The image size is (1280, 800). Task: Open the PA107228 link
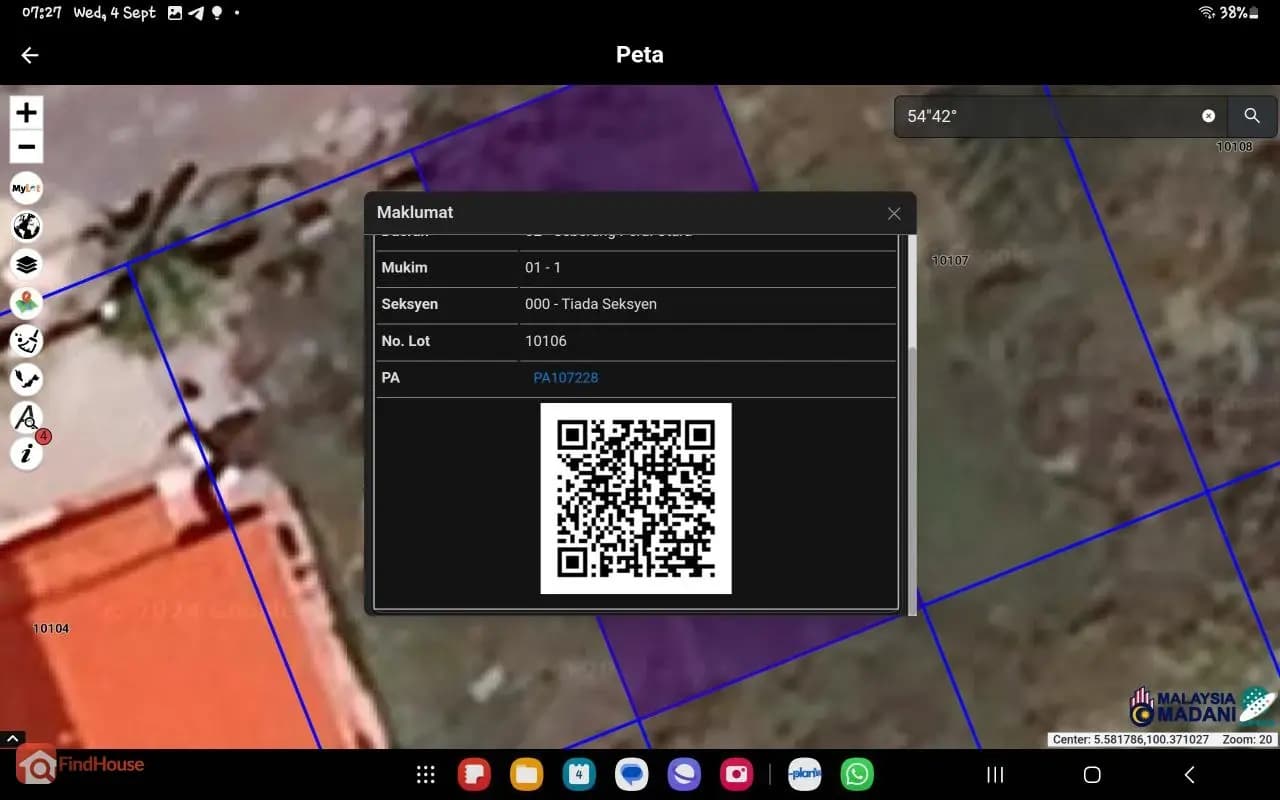point(566,378)
